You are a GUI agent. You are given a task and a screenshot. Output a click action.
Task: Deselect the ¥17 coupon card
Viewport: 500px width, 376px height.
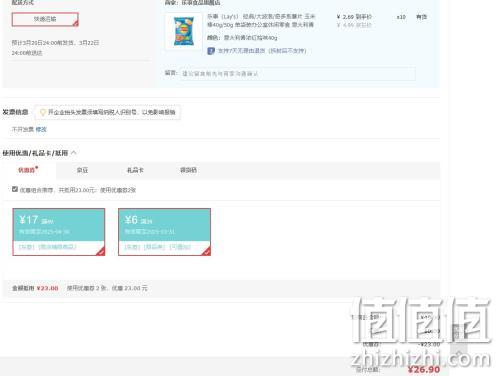(x=59, y=232)
